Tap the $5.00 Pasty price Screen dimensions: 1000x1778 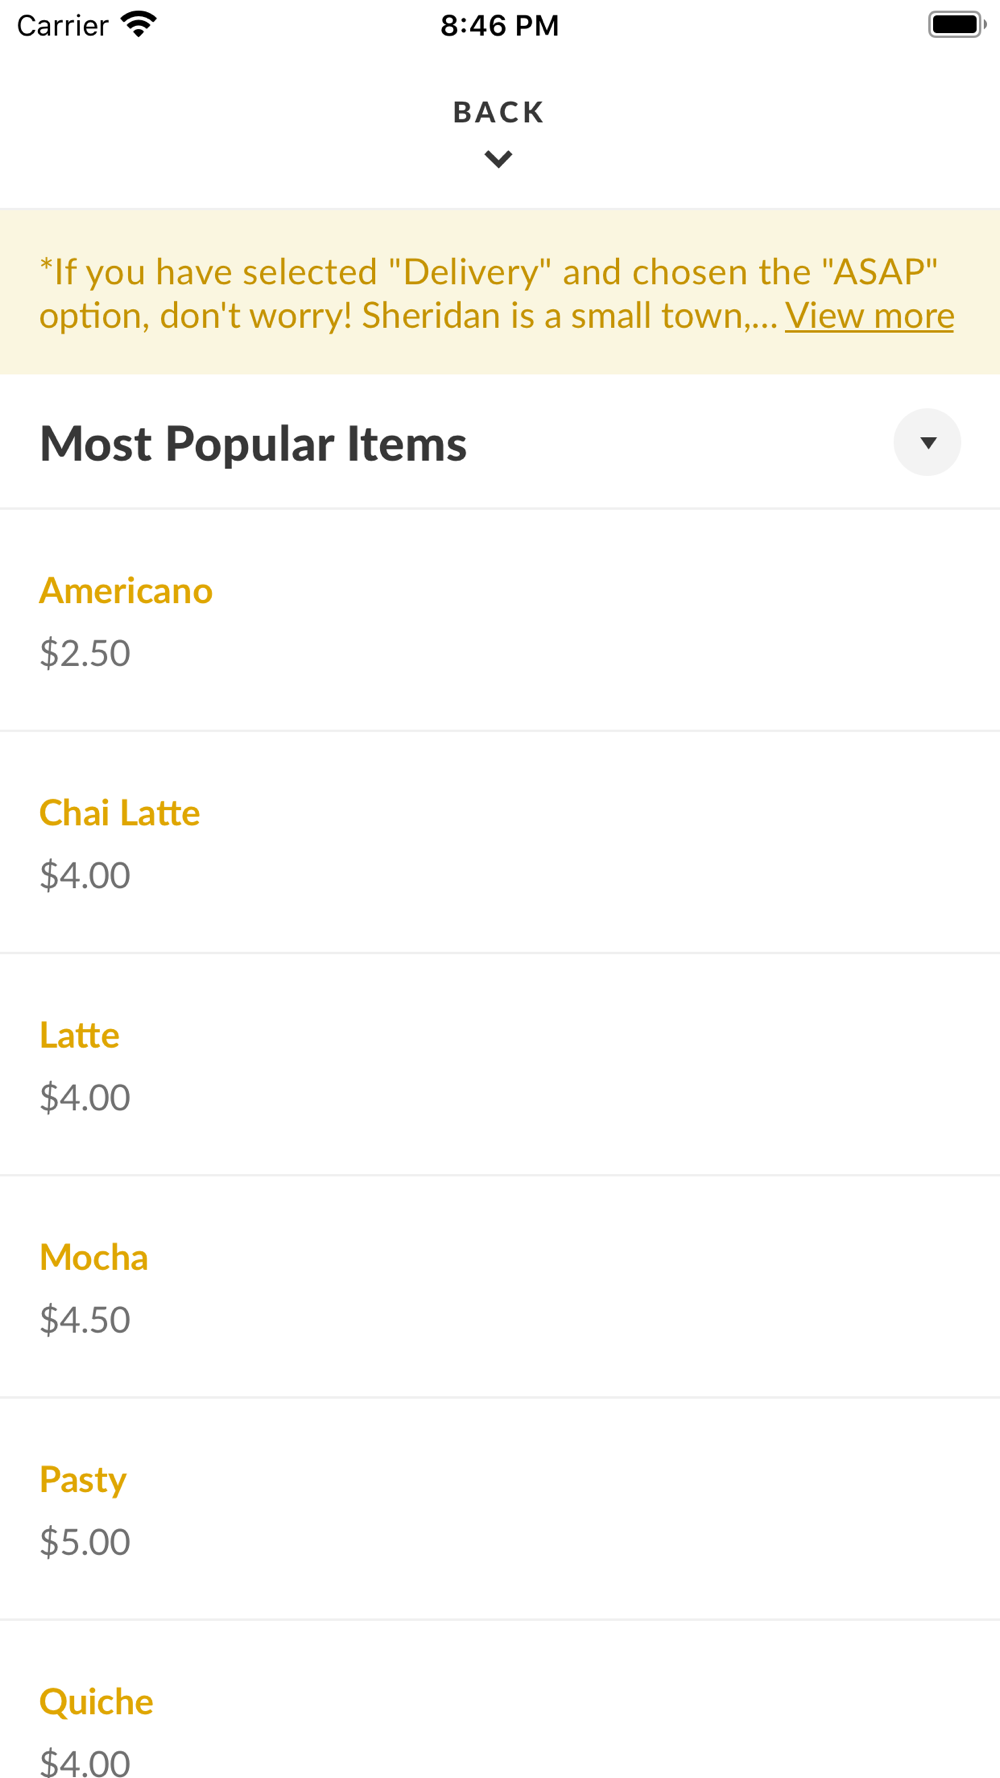tap(85, 1542)
